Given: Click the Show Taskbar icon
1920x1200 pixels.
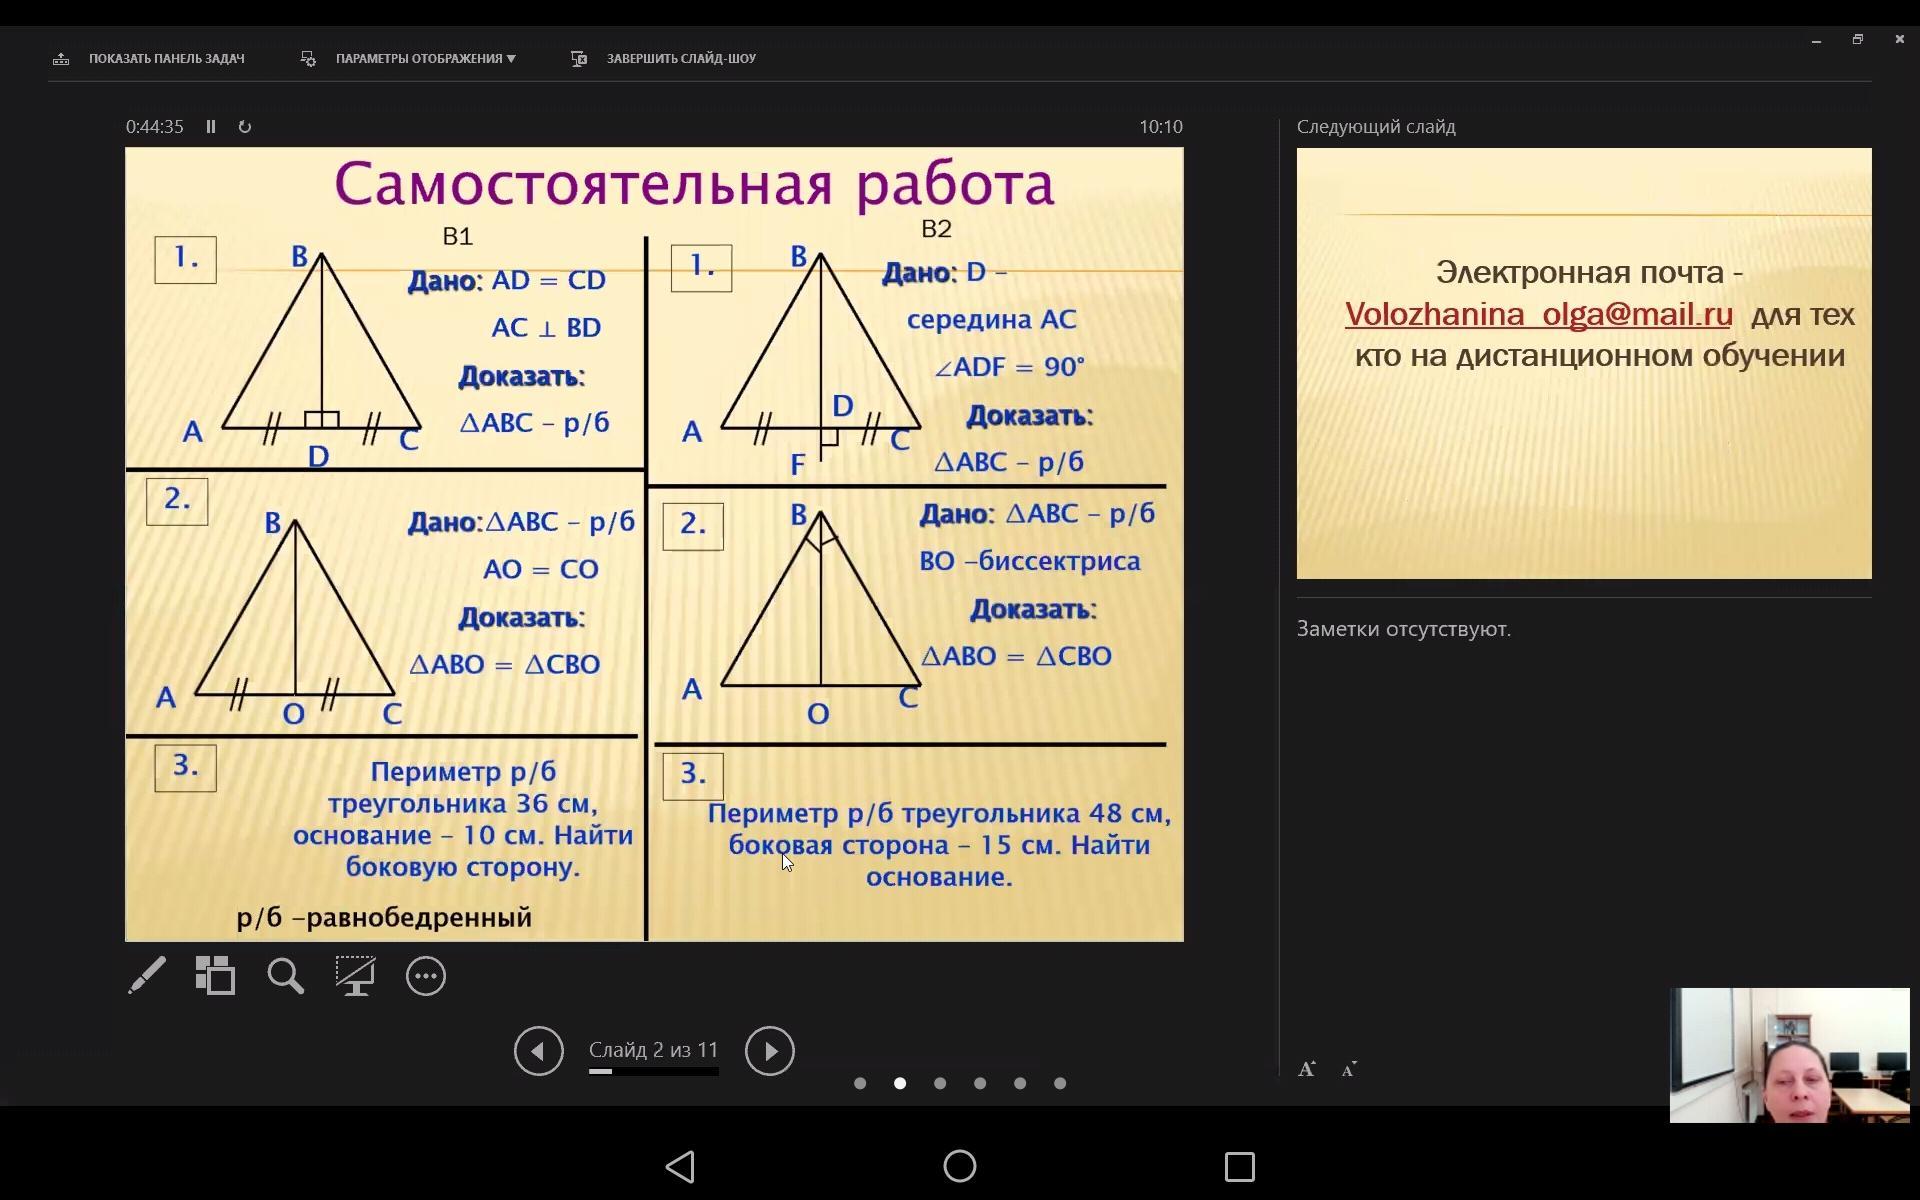Looking at the screenshot, I should coord(61,59).
